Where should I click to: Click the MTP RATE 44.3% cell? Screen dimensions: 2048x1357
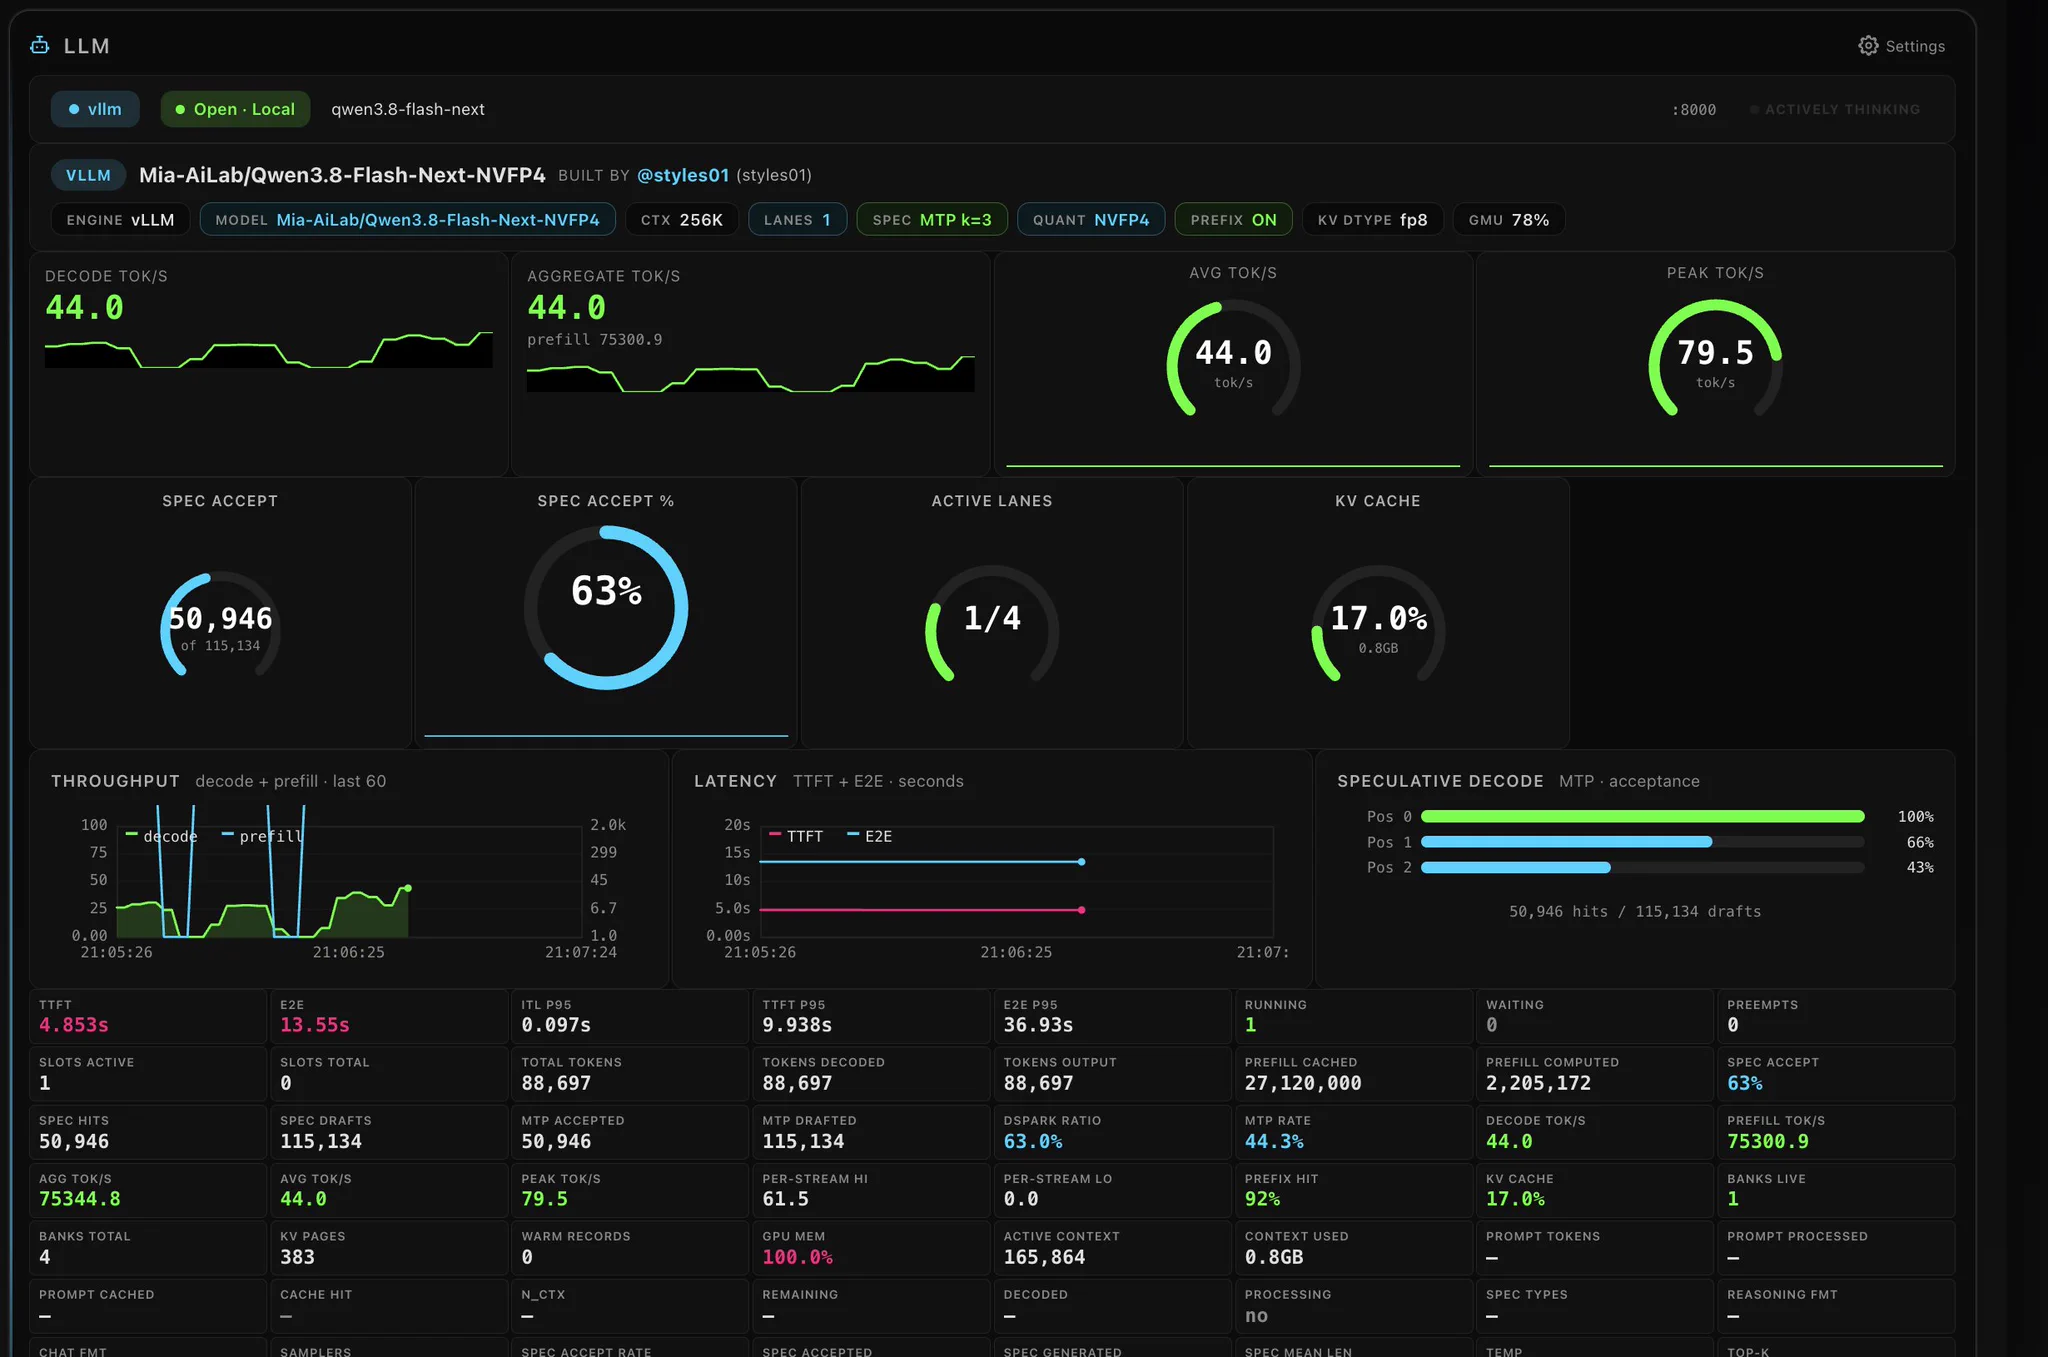1353,1132
